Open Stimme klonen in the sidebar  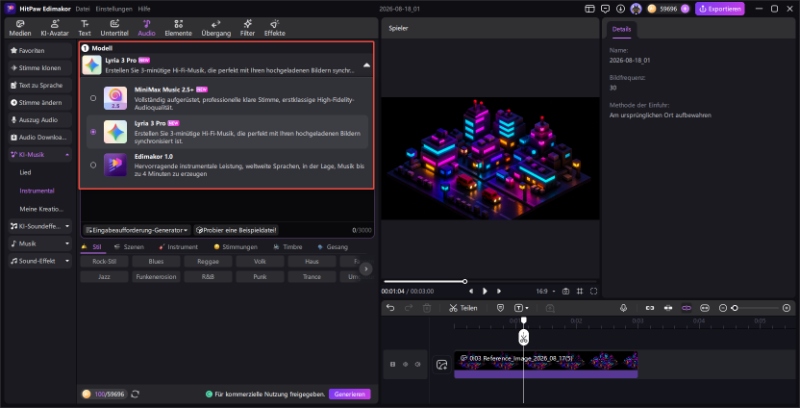point(40,68)
